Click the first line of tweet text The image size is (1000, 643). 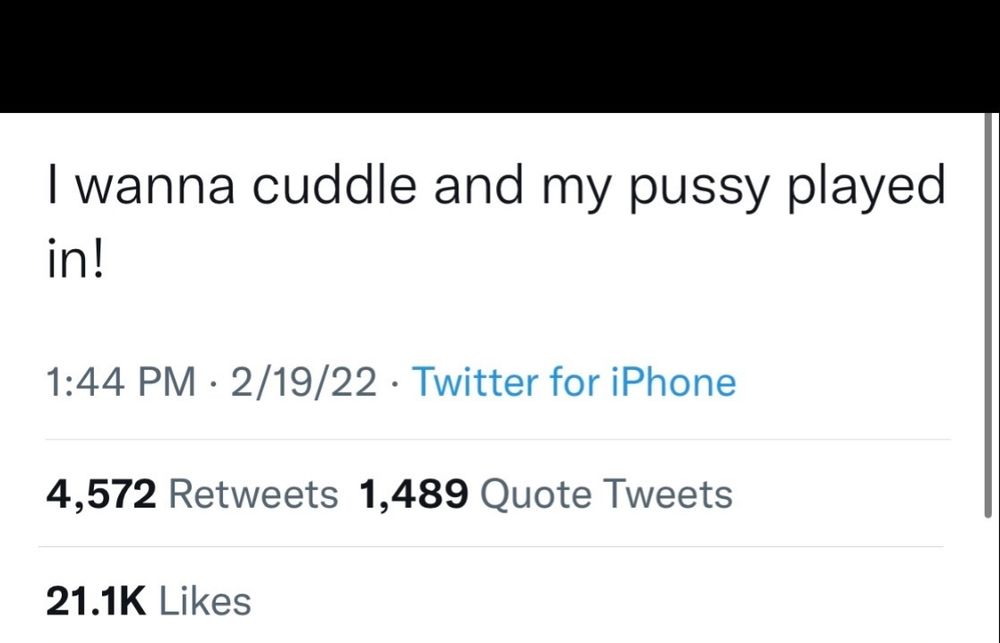pyautogui.click(x=496, y=188)
